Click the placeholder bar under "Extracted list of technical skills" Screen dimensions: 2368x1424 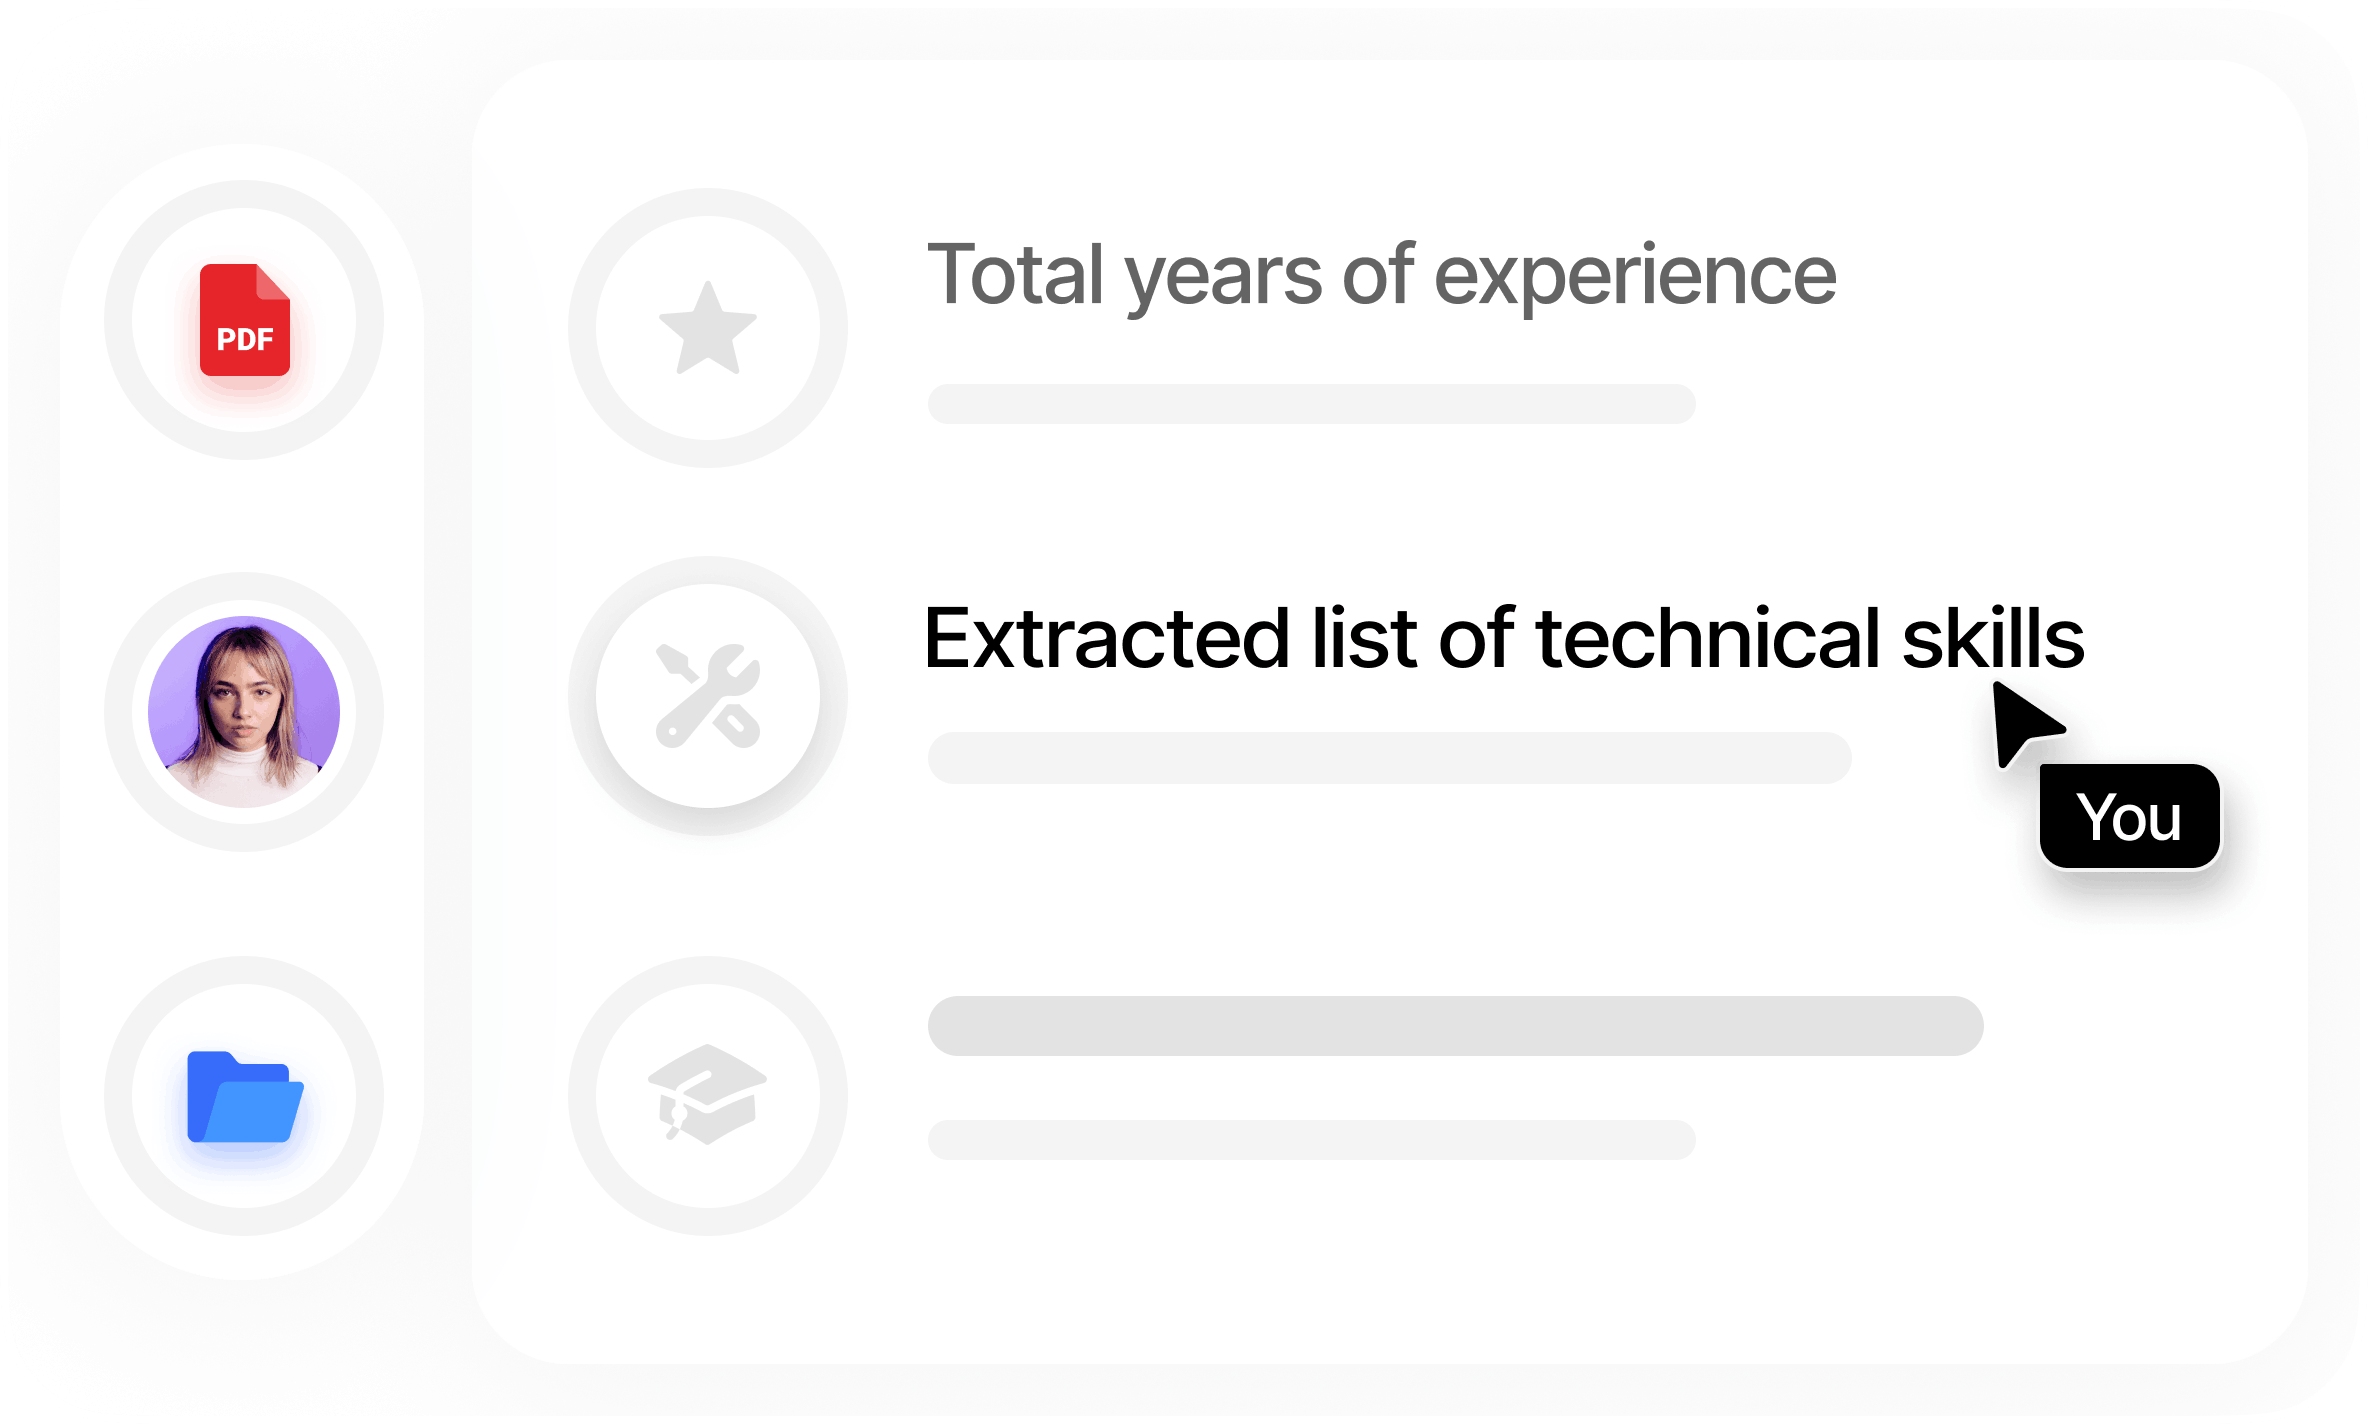click(x=1389, y=758)
